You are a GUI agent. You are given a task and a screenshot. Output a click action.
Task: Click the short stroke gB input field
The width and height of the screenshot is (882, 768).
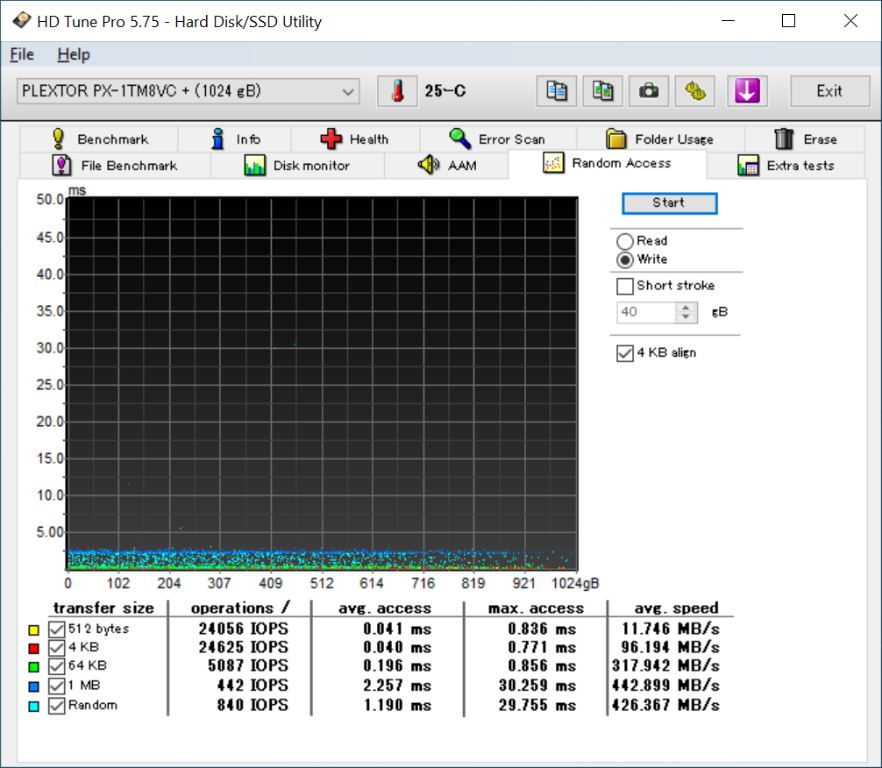point(646,312)
